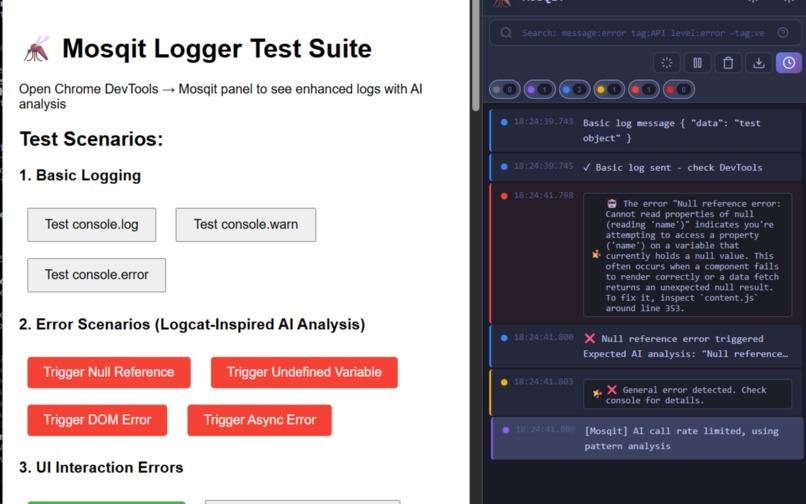Viewport: 806px width, 504px height.
Task: Click the 18:24:39.745 timestamp
Action: 543,166
